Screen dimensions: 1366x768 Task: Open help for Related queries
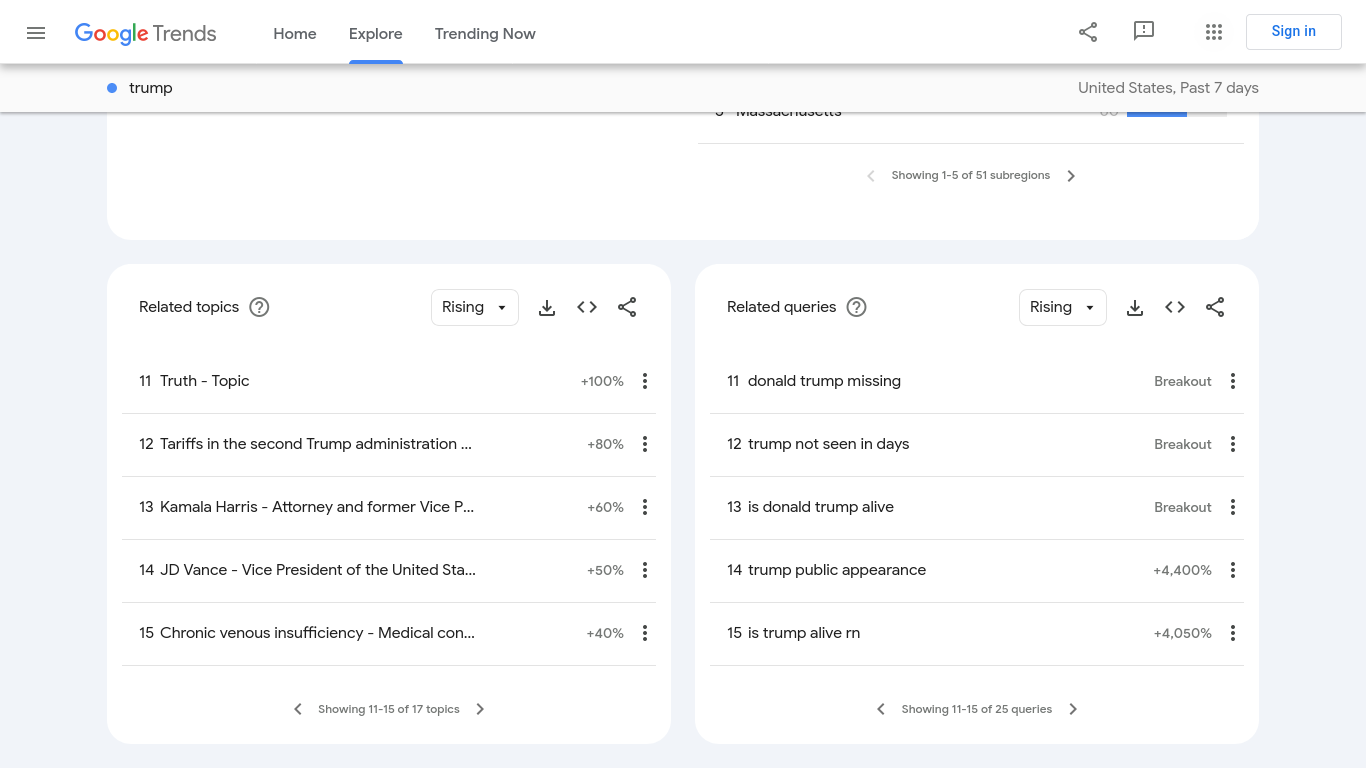(x=856, y=307)
